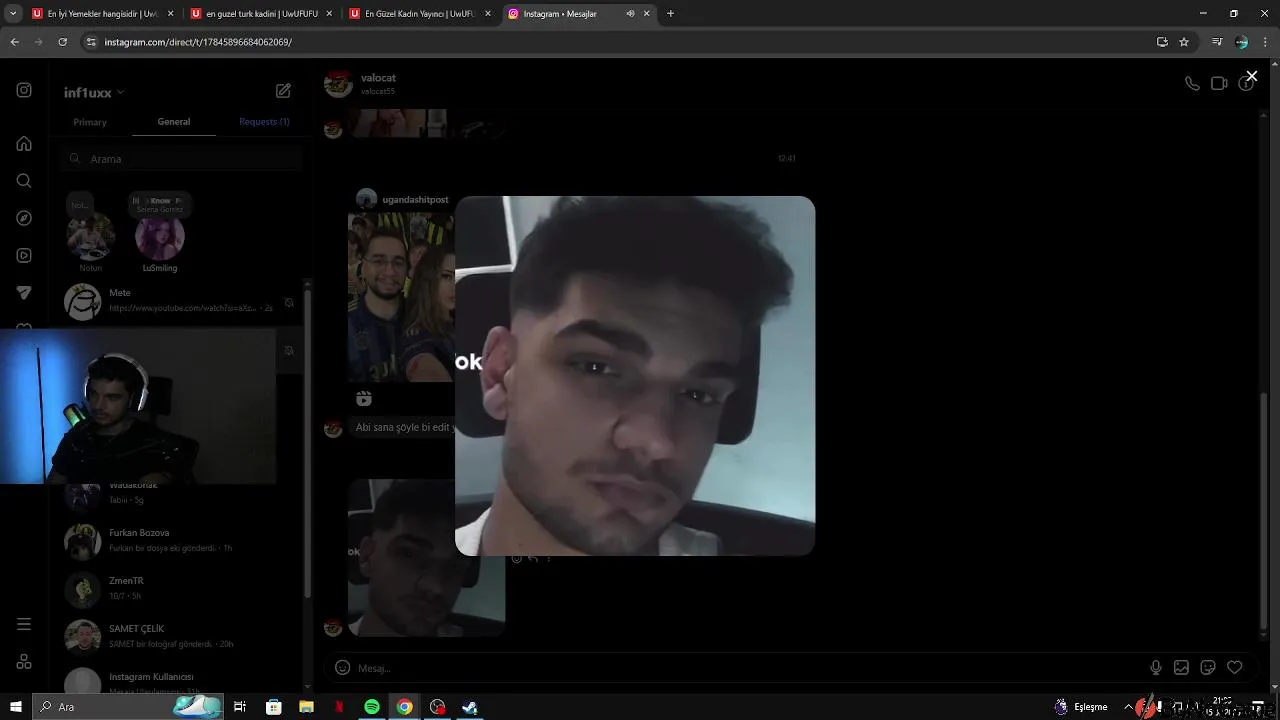Expand the inf1uxx account switcher
1280x720 pixels.
[94, 92]
